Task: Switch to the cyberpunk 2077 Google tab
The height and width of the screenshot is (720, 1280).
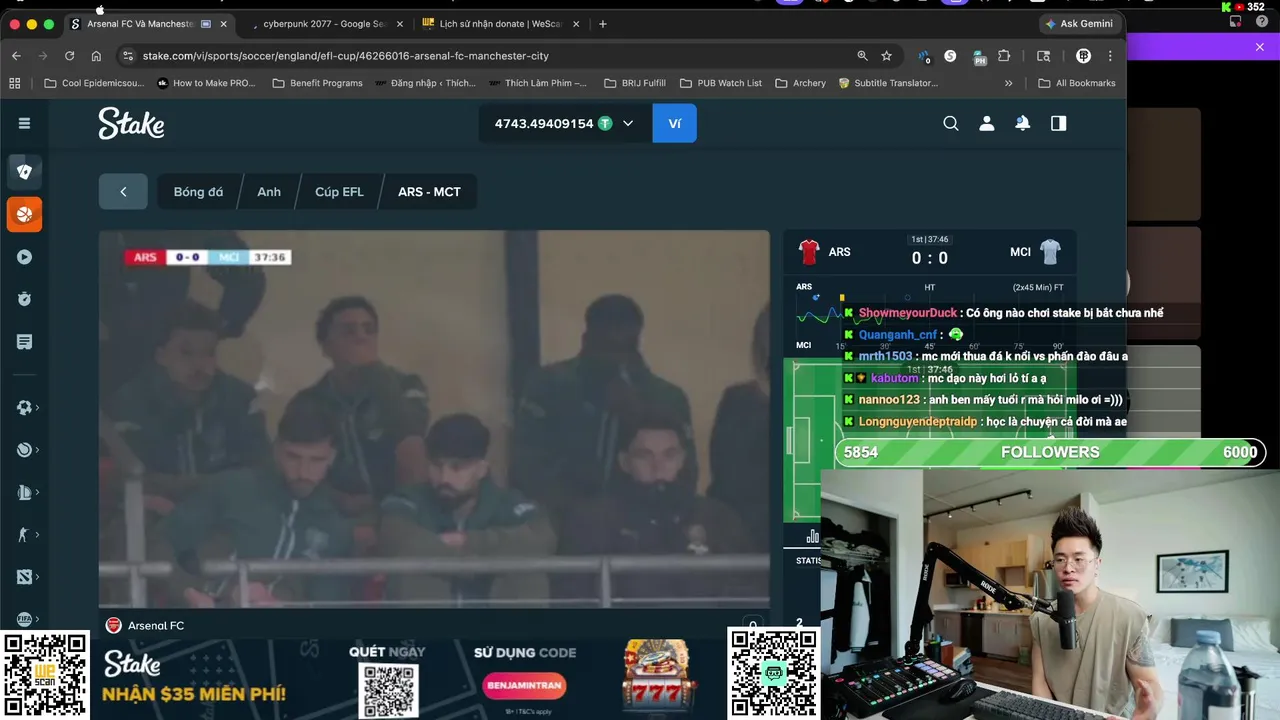Action: 325,23
